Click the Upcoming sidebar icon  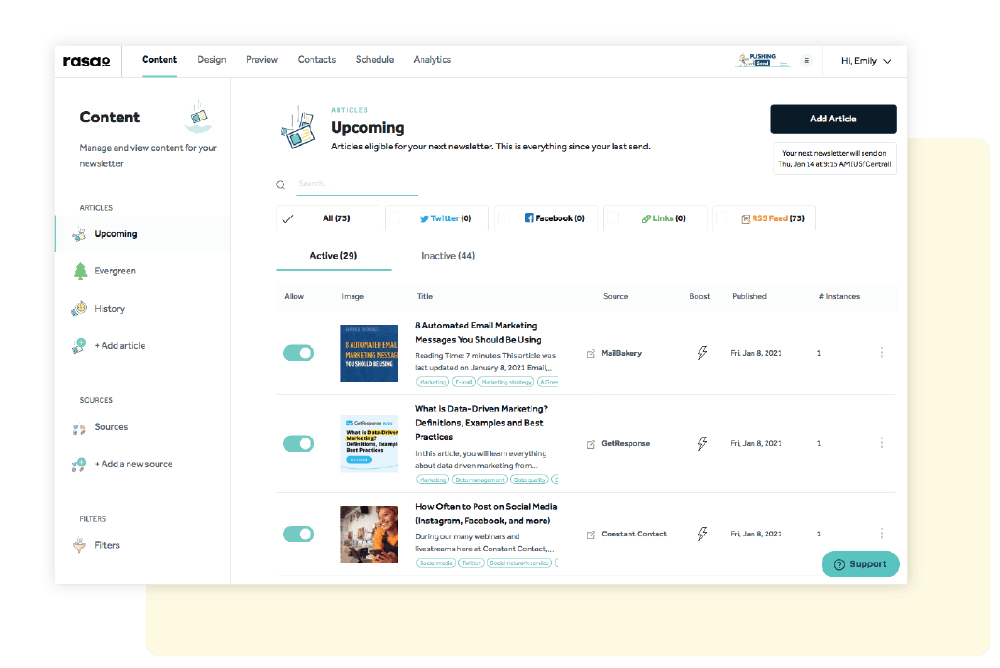(x=79, y=234)
